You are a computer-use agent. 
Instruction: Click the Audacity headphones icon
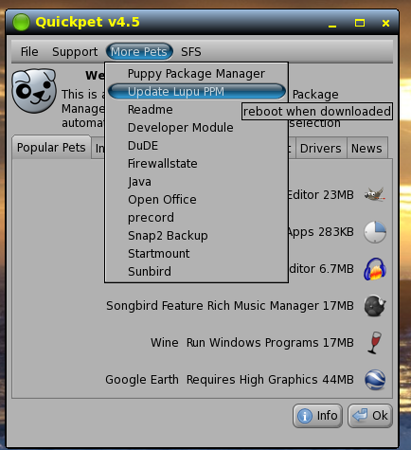pyautogui.click(x=375, y=269)
